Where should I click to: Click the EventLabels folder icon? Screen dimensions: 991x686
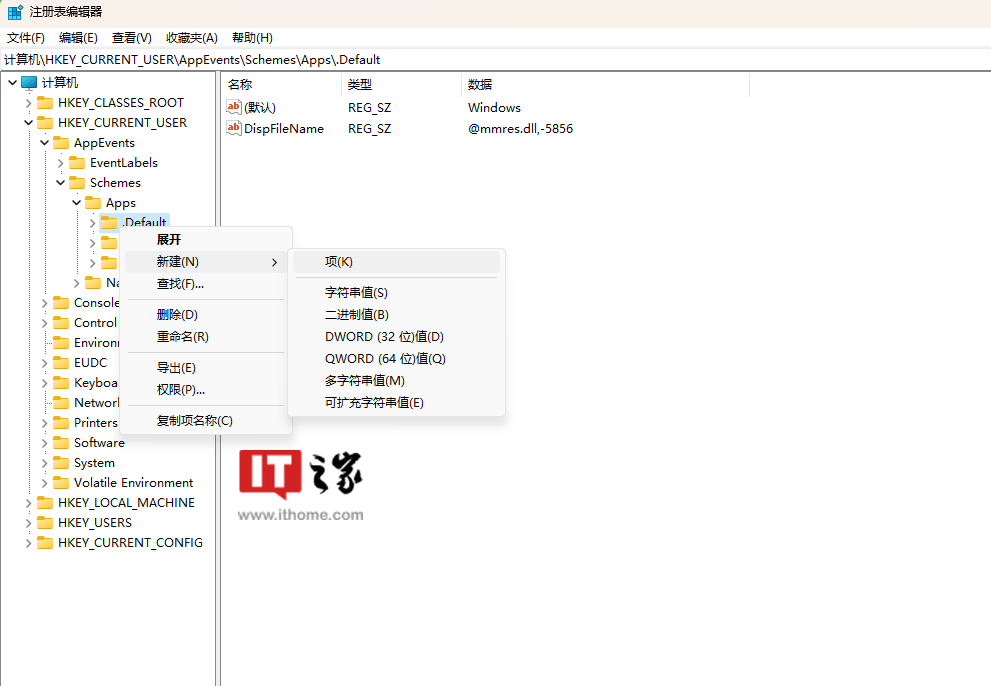[x=77, y=162]
